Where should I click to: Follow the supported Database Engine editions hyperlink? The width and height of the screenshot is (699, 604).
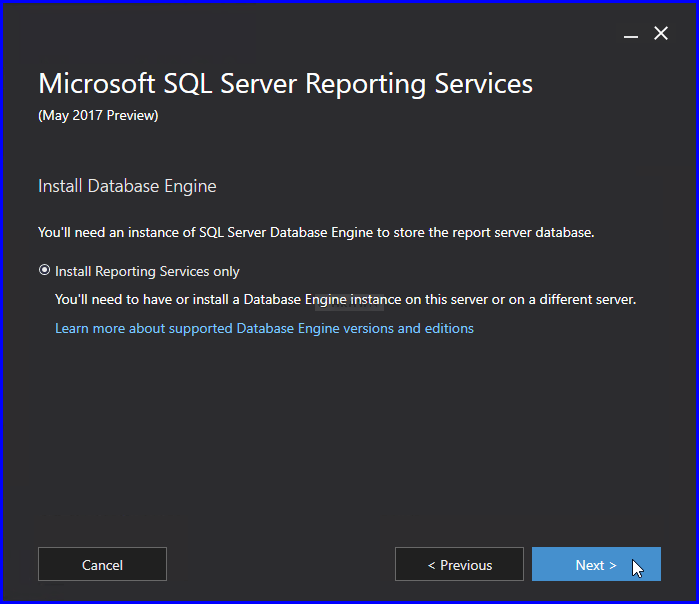[264, 328]
